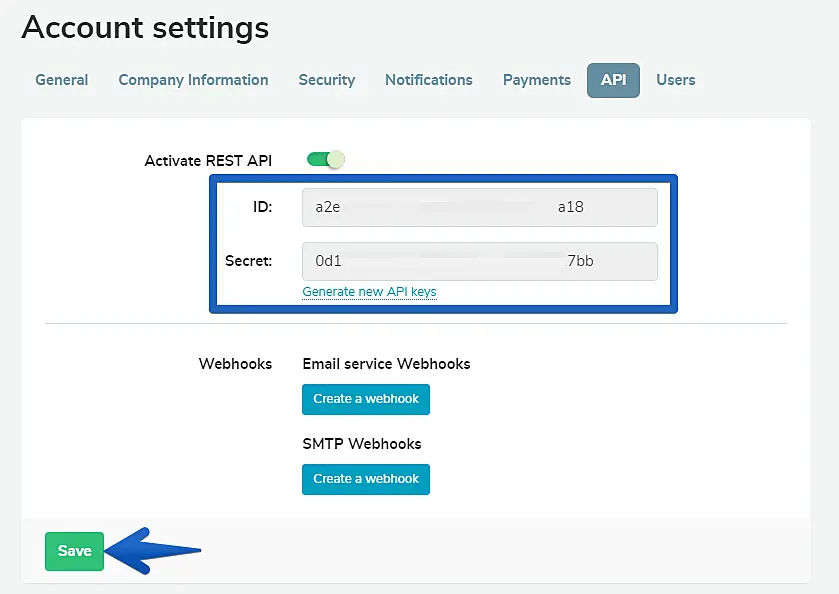
Task: Open the Notifications tab
Action: tap(428, 80)
